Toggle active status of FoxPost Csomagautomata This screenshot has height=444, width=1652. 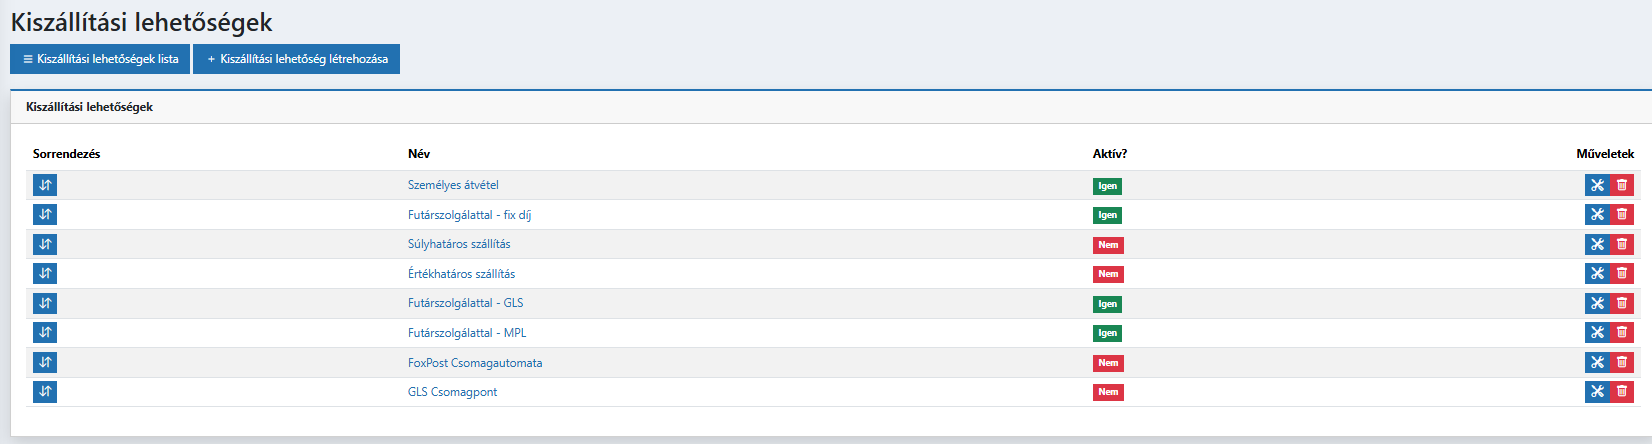click(1108, 363)
